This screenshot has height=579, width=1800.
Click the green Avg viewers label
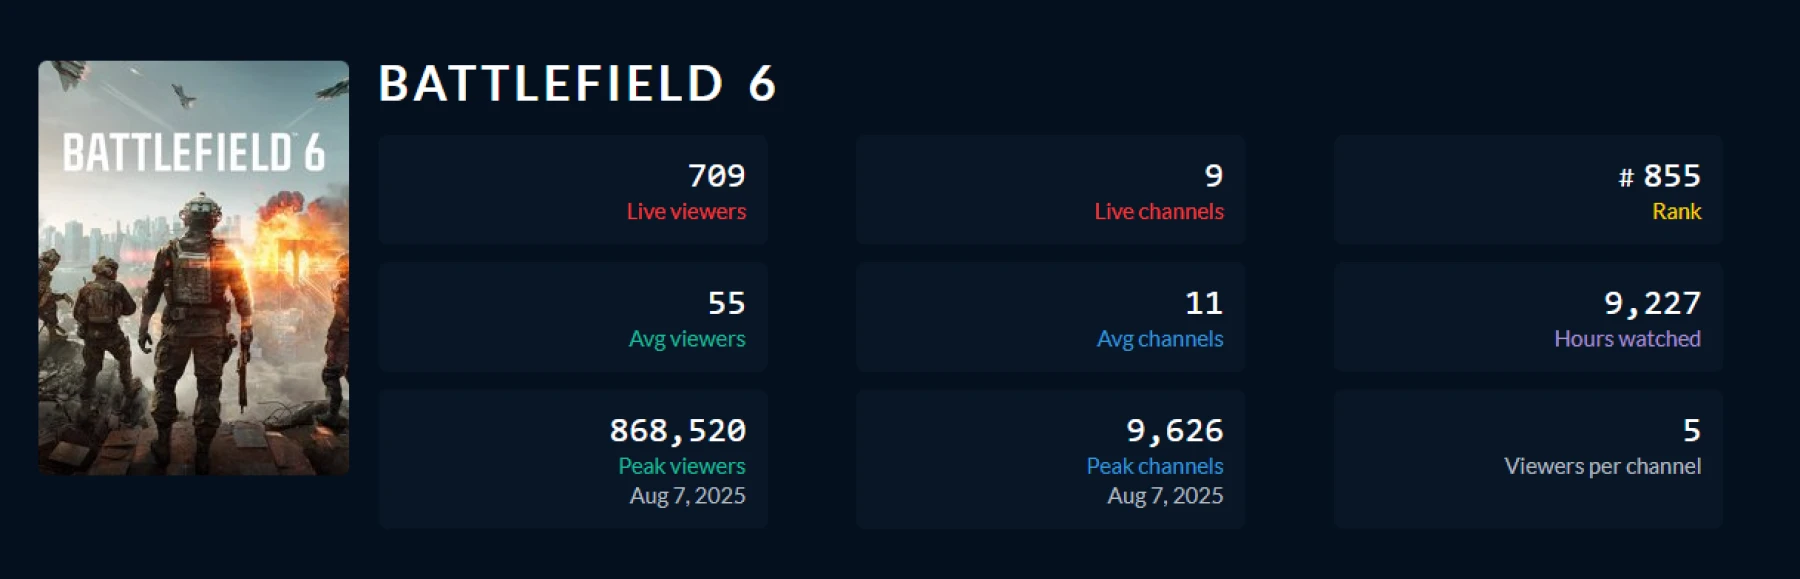[686, 339]
